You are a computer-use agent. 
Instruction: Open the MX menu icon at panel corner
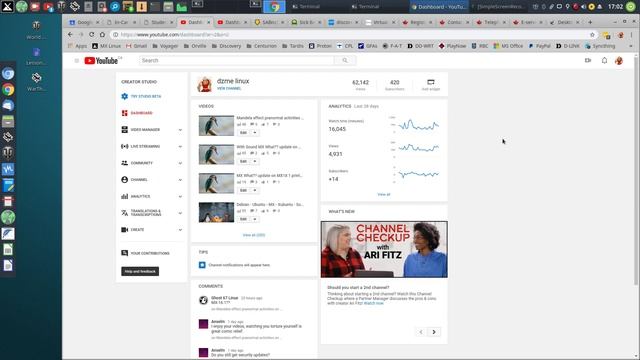click(7, 6)
